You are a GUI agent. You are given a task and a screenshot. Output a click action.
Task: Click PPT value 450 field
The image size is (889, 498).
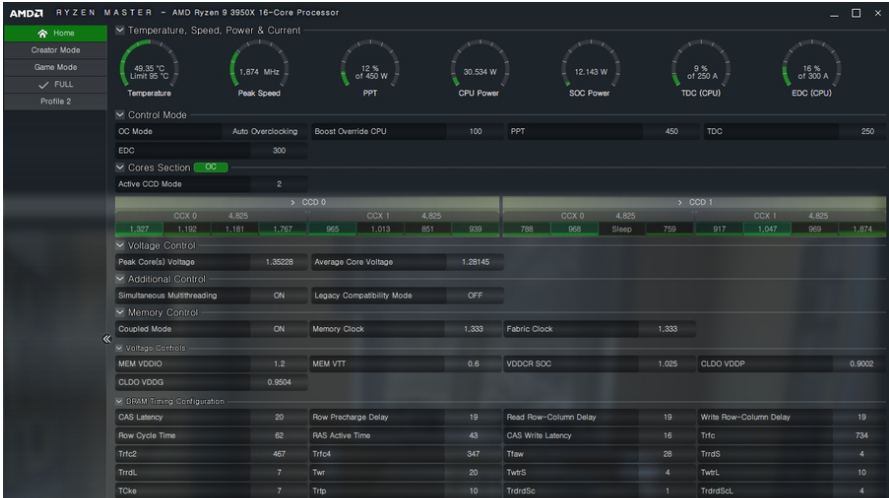671,131
